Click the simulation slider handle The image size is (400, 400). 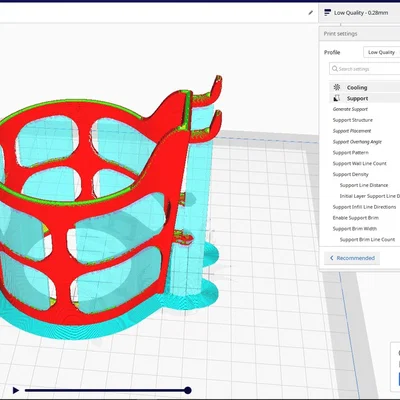click(x=188, y=390)
